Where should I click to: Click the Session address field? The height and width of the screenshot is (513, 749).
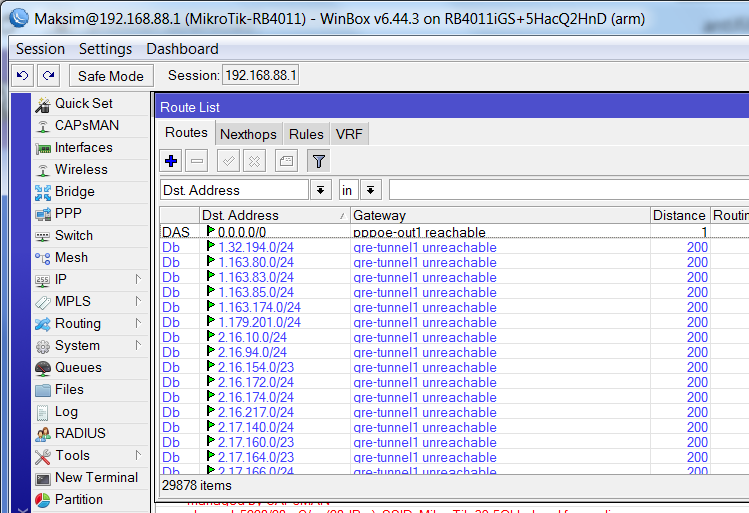click(x=260, y=75)
